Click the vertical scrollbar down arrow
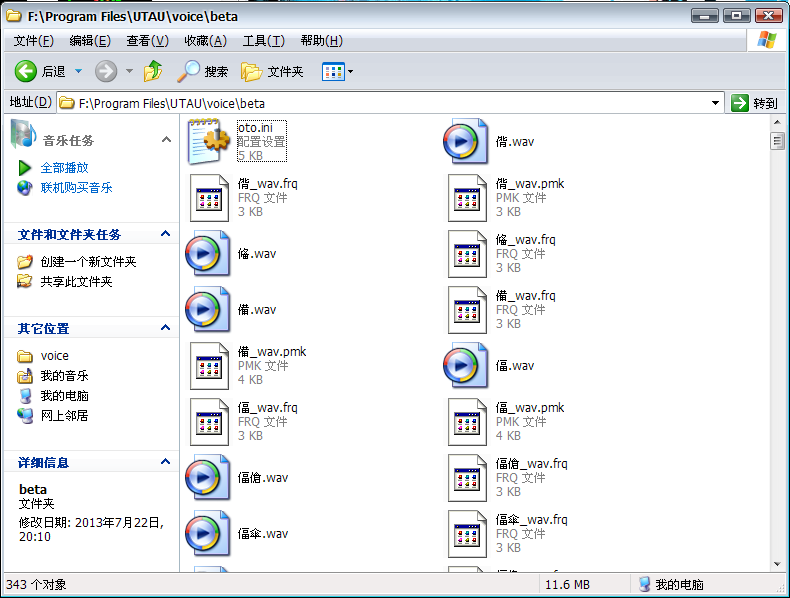This screenshot has height=598, width=790. (x=777, y=564)
